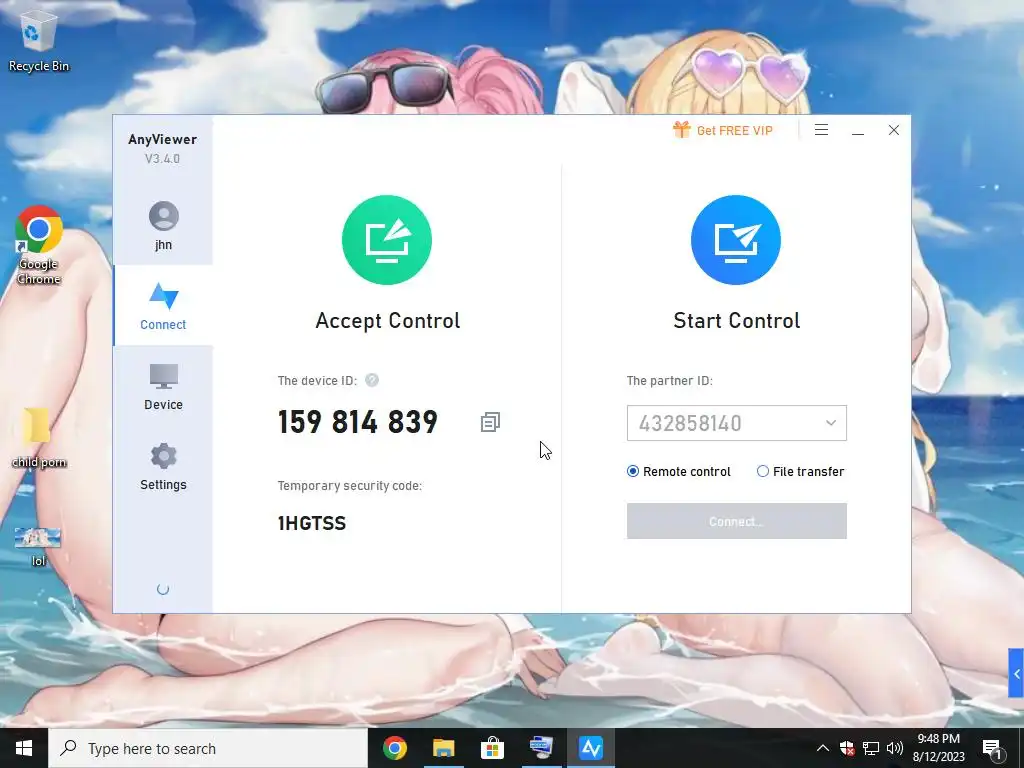Click the orange gift icon
The image size is (1024, 768).
pos(681,129)
